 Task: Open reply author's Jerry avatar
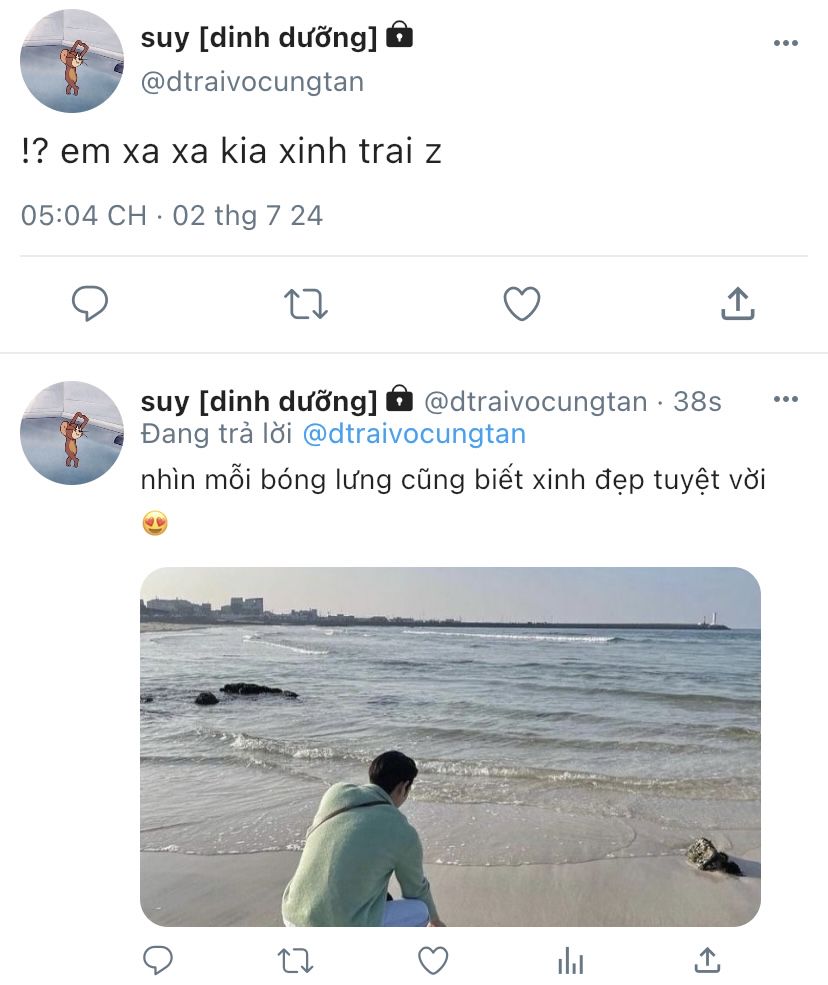click(x=72, y=433)
